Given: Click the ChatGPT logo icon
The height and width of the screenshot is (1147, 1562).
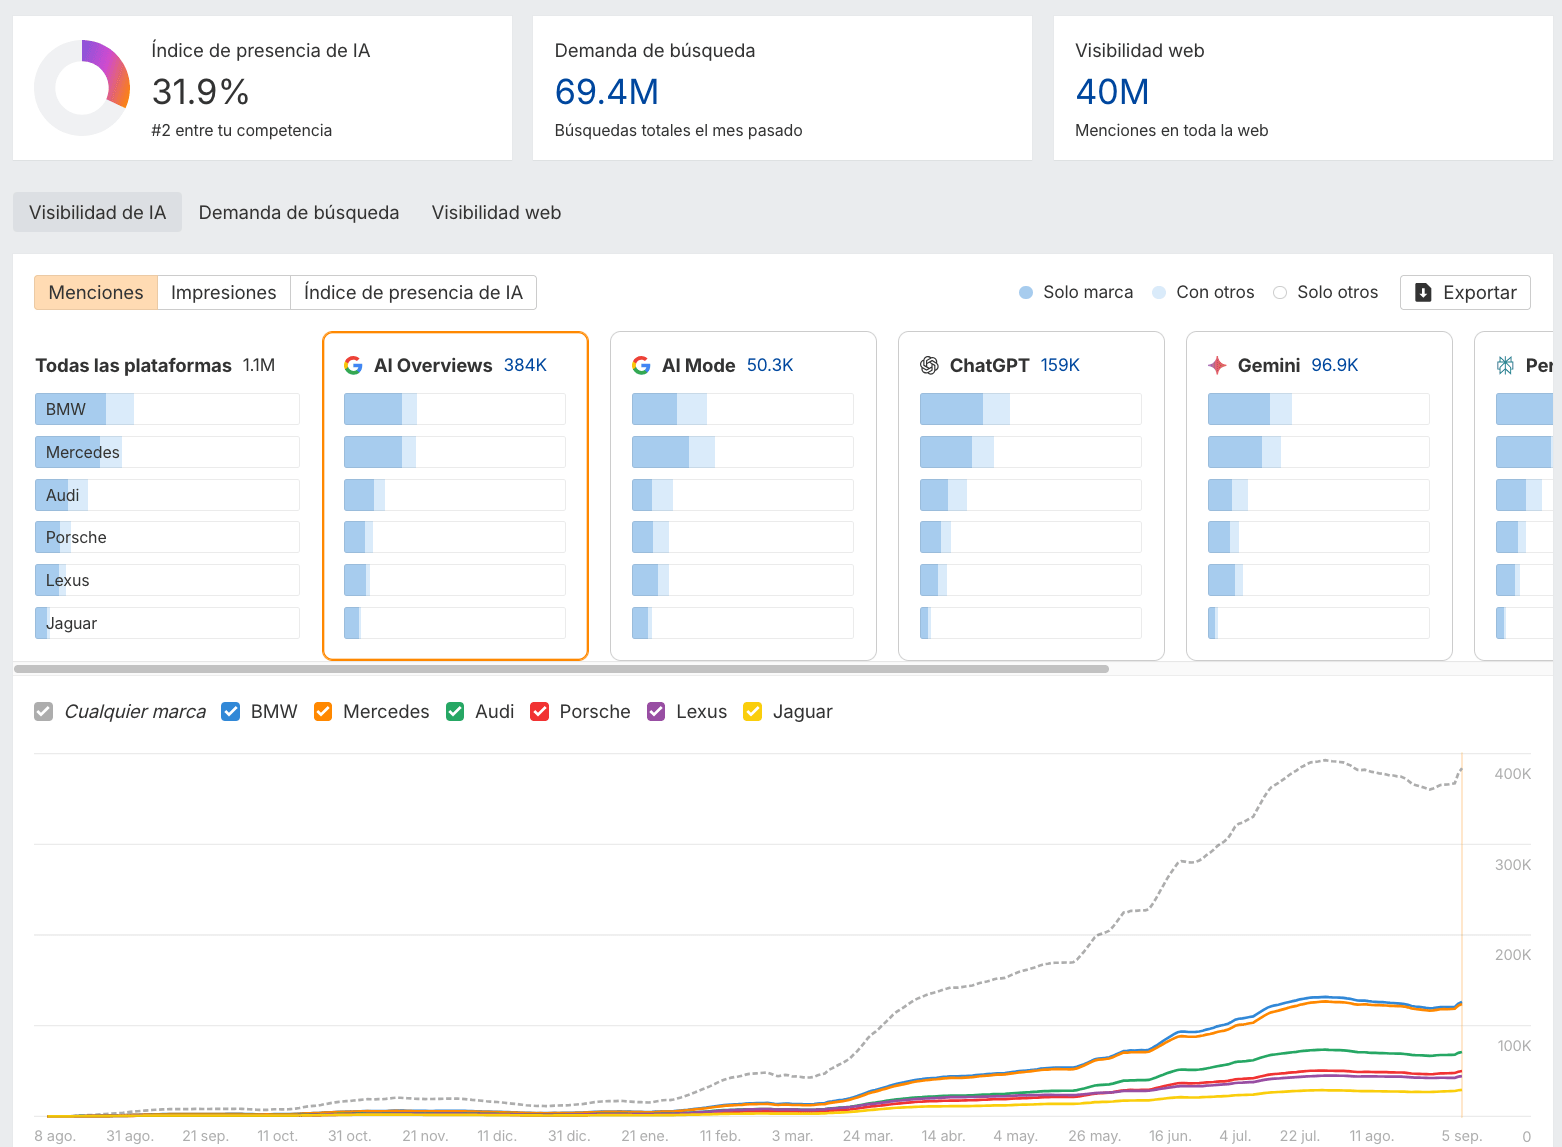Looking at the screenshot, I should [x=930, y=365].
